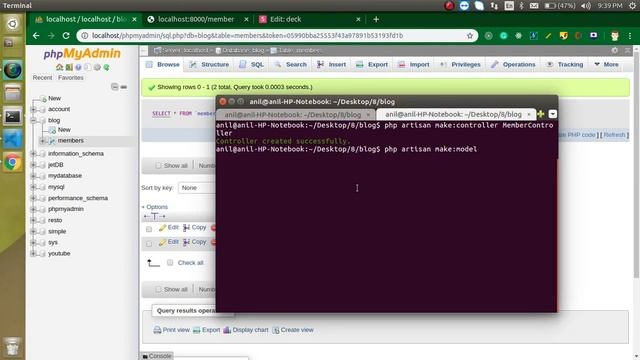The height and width of the screenshot is (360, 640).
Task: Open page settings gear in phpMyAdmin header
Action: [x=615, y=50]
